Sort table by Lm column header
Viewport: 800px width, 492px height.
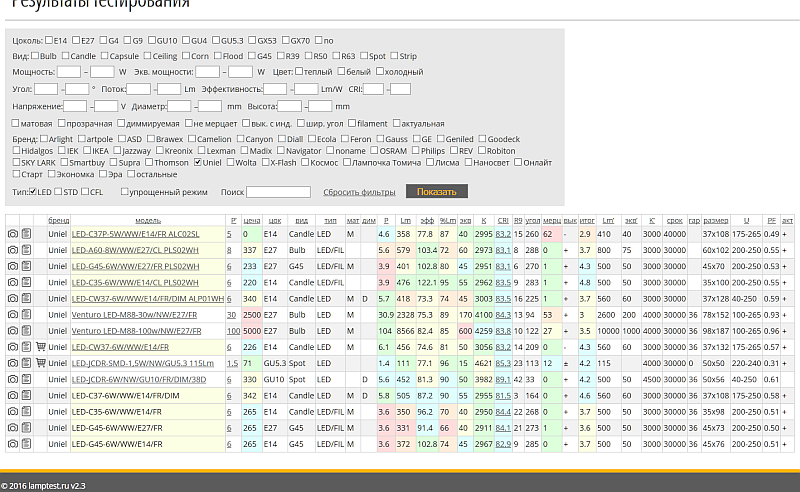(x=406, y=220)
